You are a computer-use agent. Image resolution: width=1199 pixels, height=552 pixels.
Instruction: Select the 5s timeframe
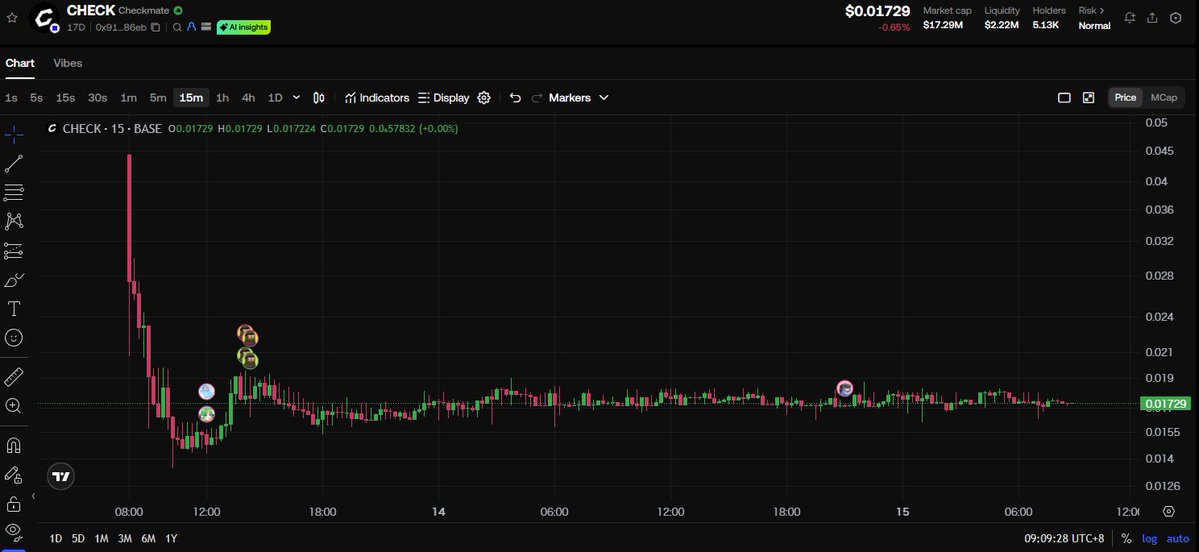[36, 98]
